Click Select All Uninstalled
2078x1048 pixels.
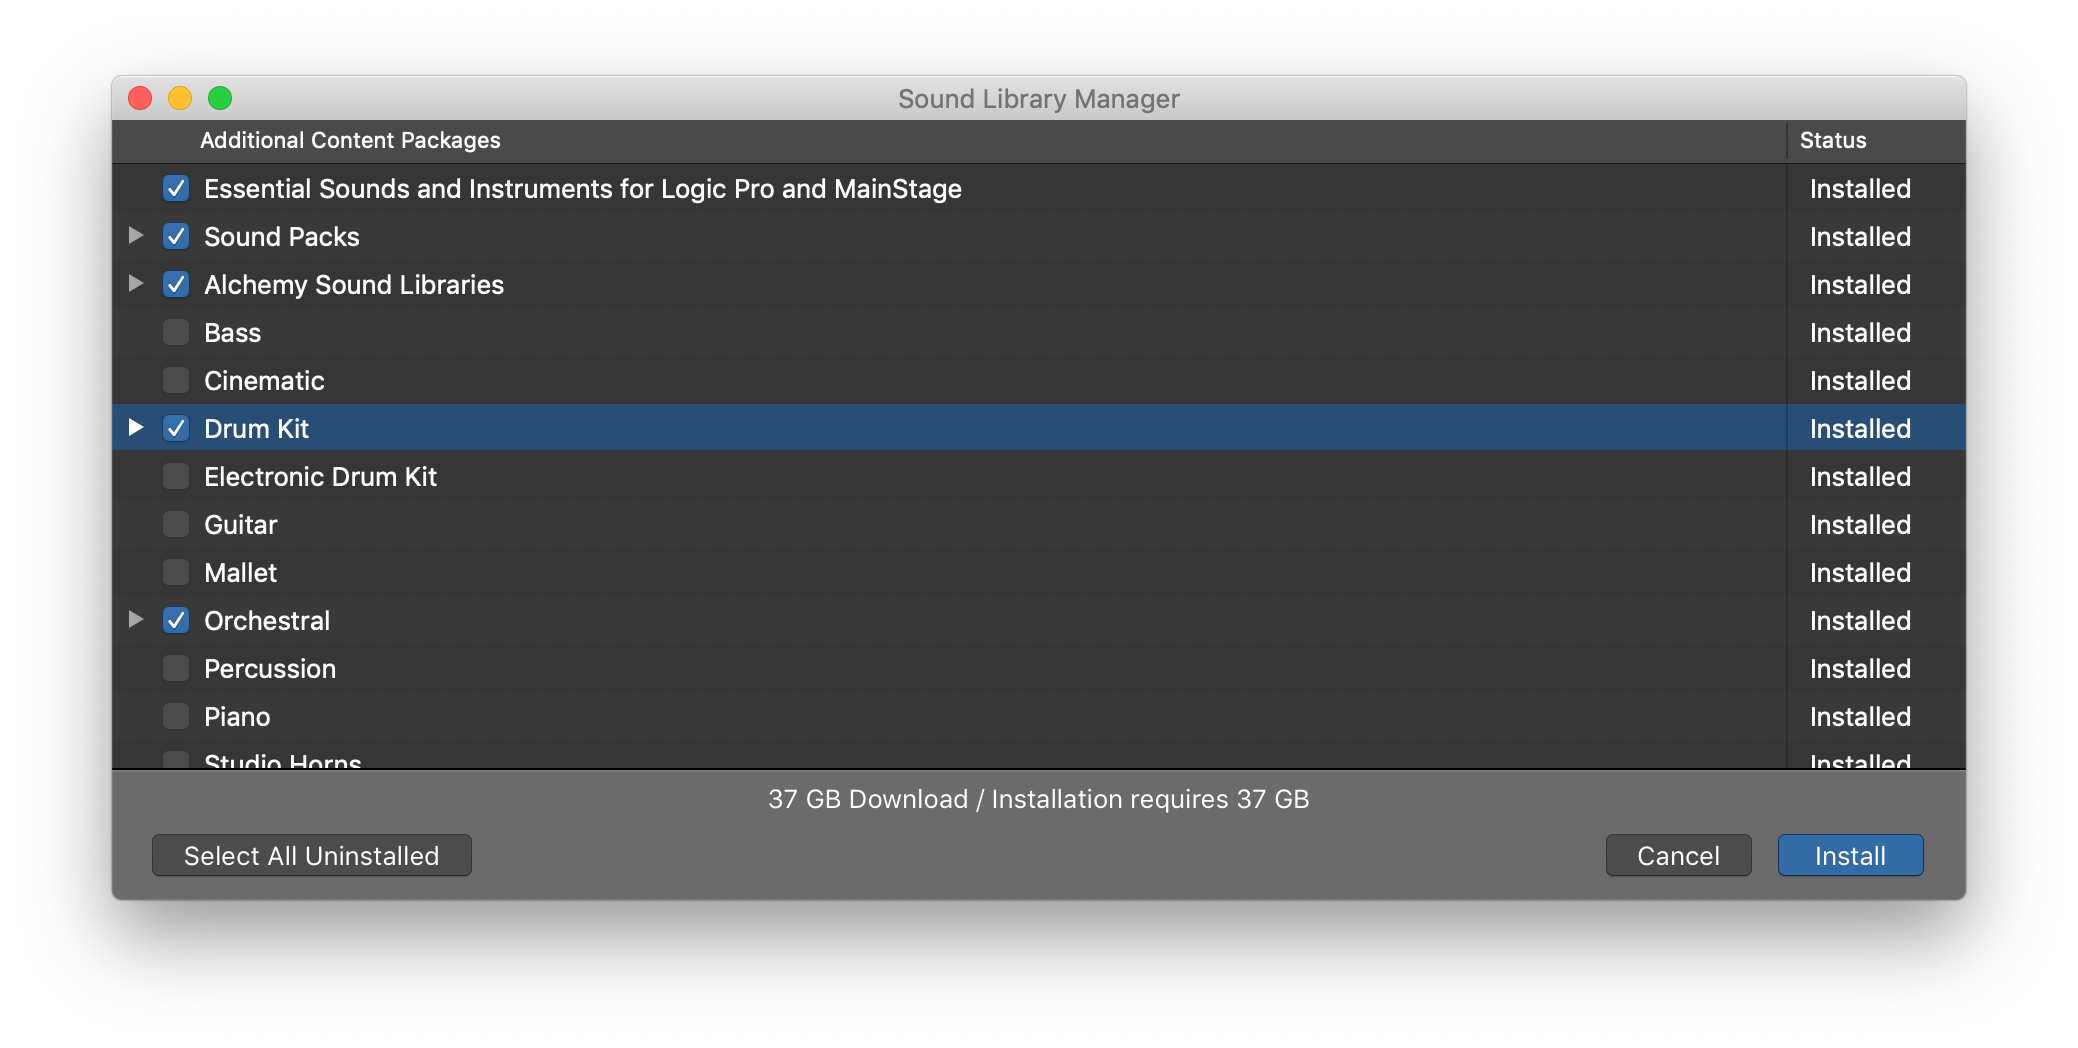click(x=311, y=855)
